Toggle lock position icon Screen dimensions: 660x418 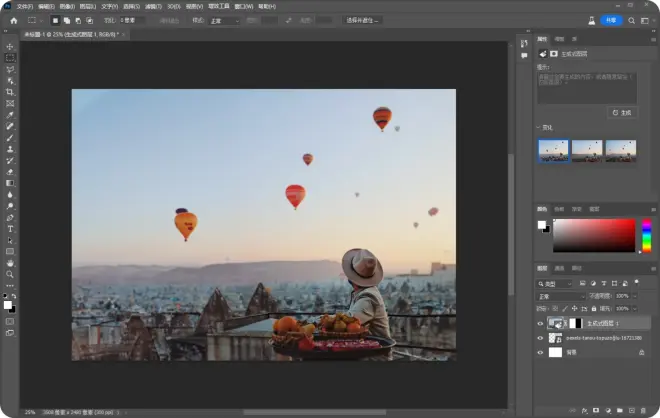575,309
